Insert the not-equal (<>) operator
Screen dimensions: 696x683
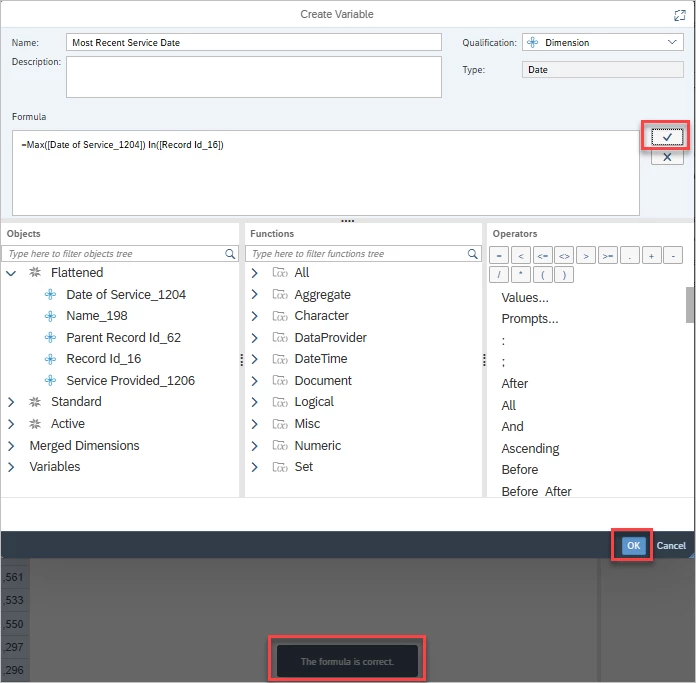564,256
